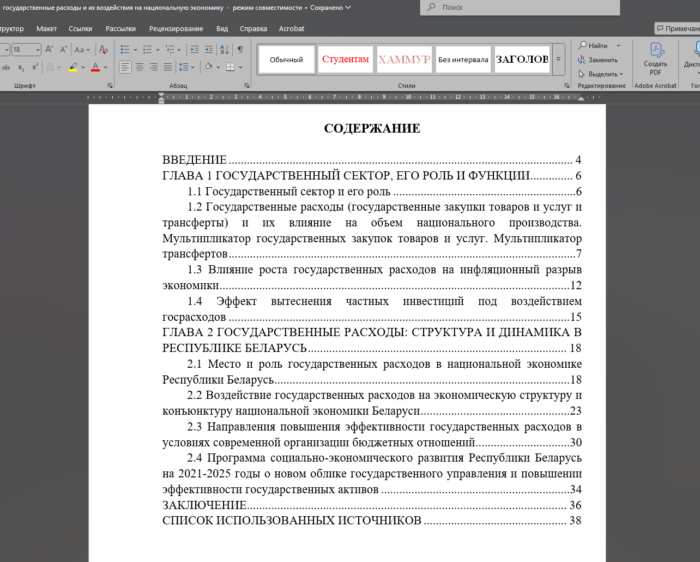This screenshot has width=700, height=562.
Task: Apply paragraph shading fill bucket
Action: coord(208,67)
